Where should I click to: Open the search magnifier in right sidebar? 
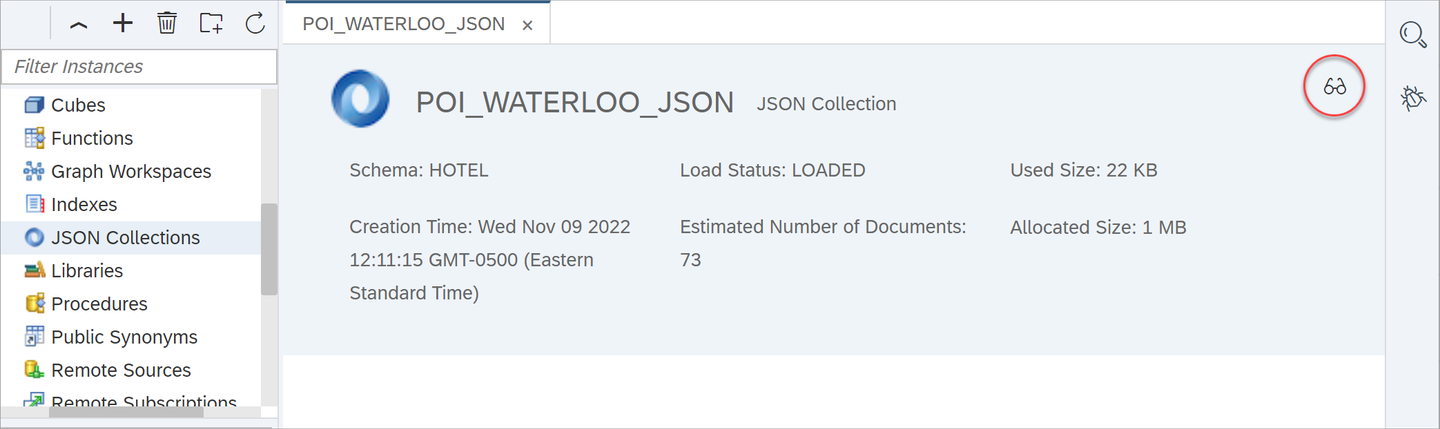1412,34
